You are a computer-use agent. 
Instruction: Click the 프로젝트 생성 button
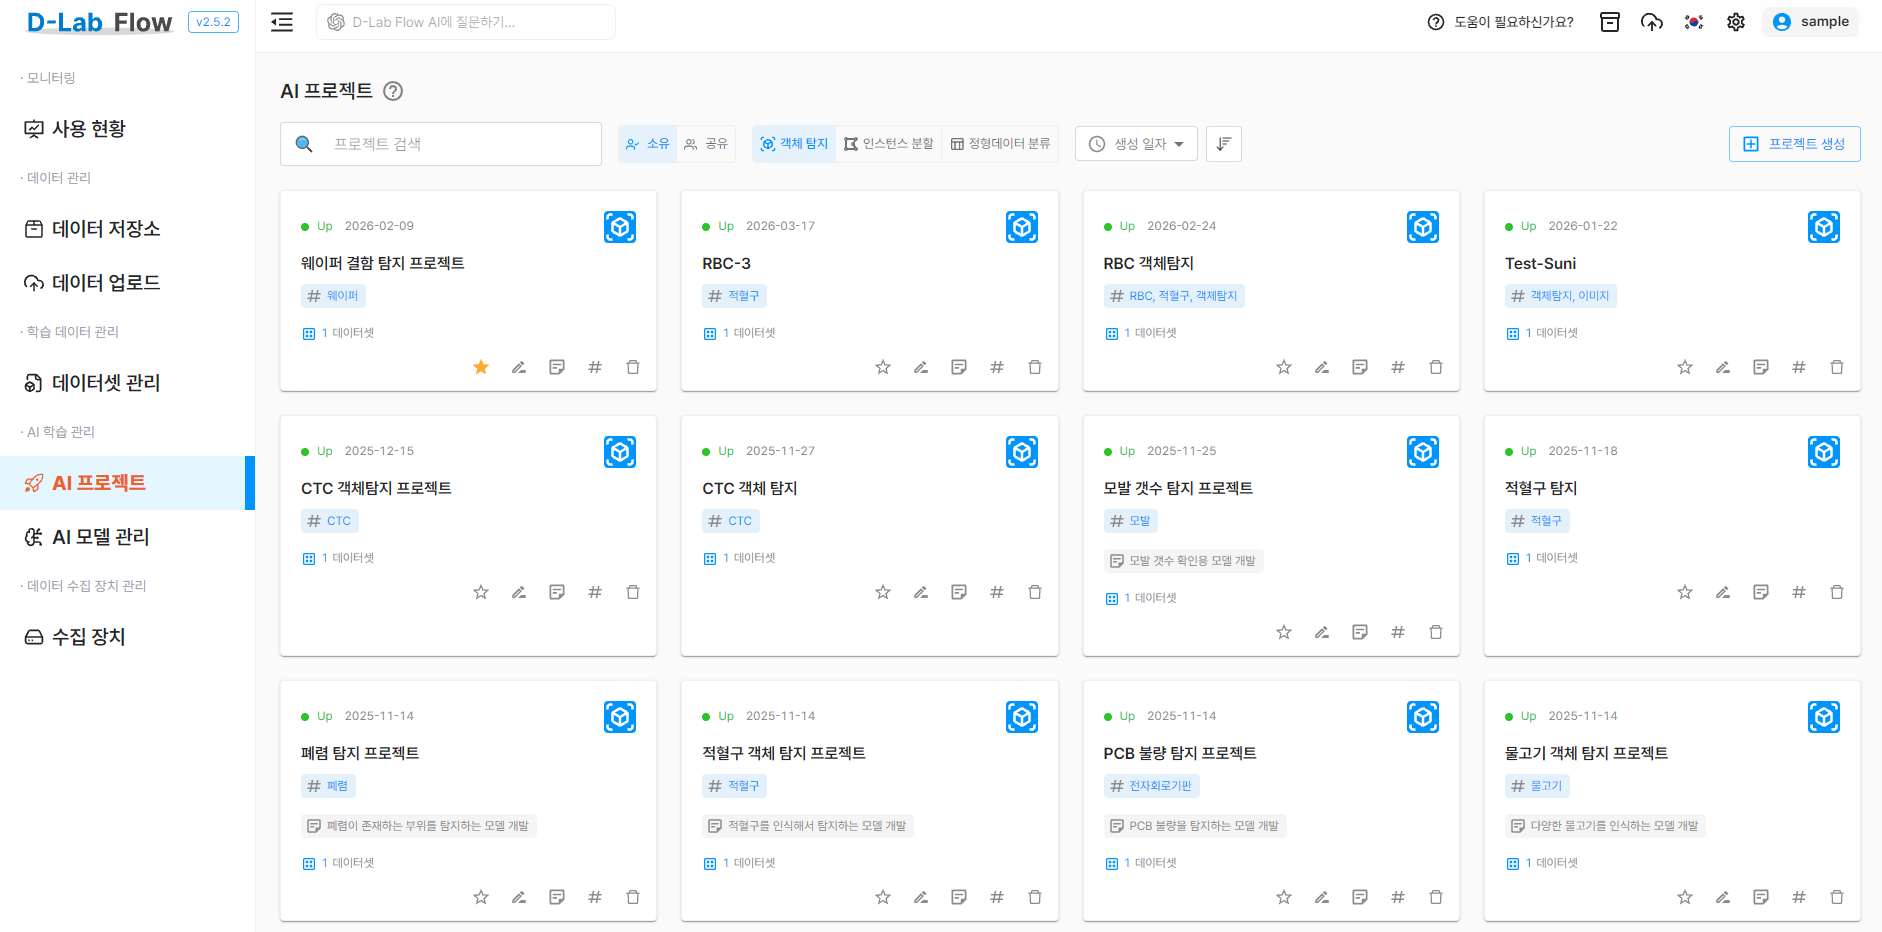coord(1794,144)
